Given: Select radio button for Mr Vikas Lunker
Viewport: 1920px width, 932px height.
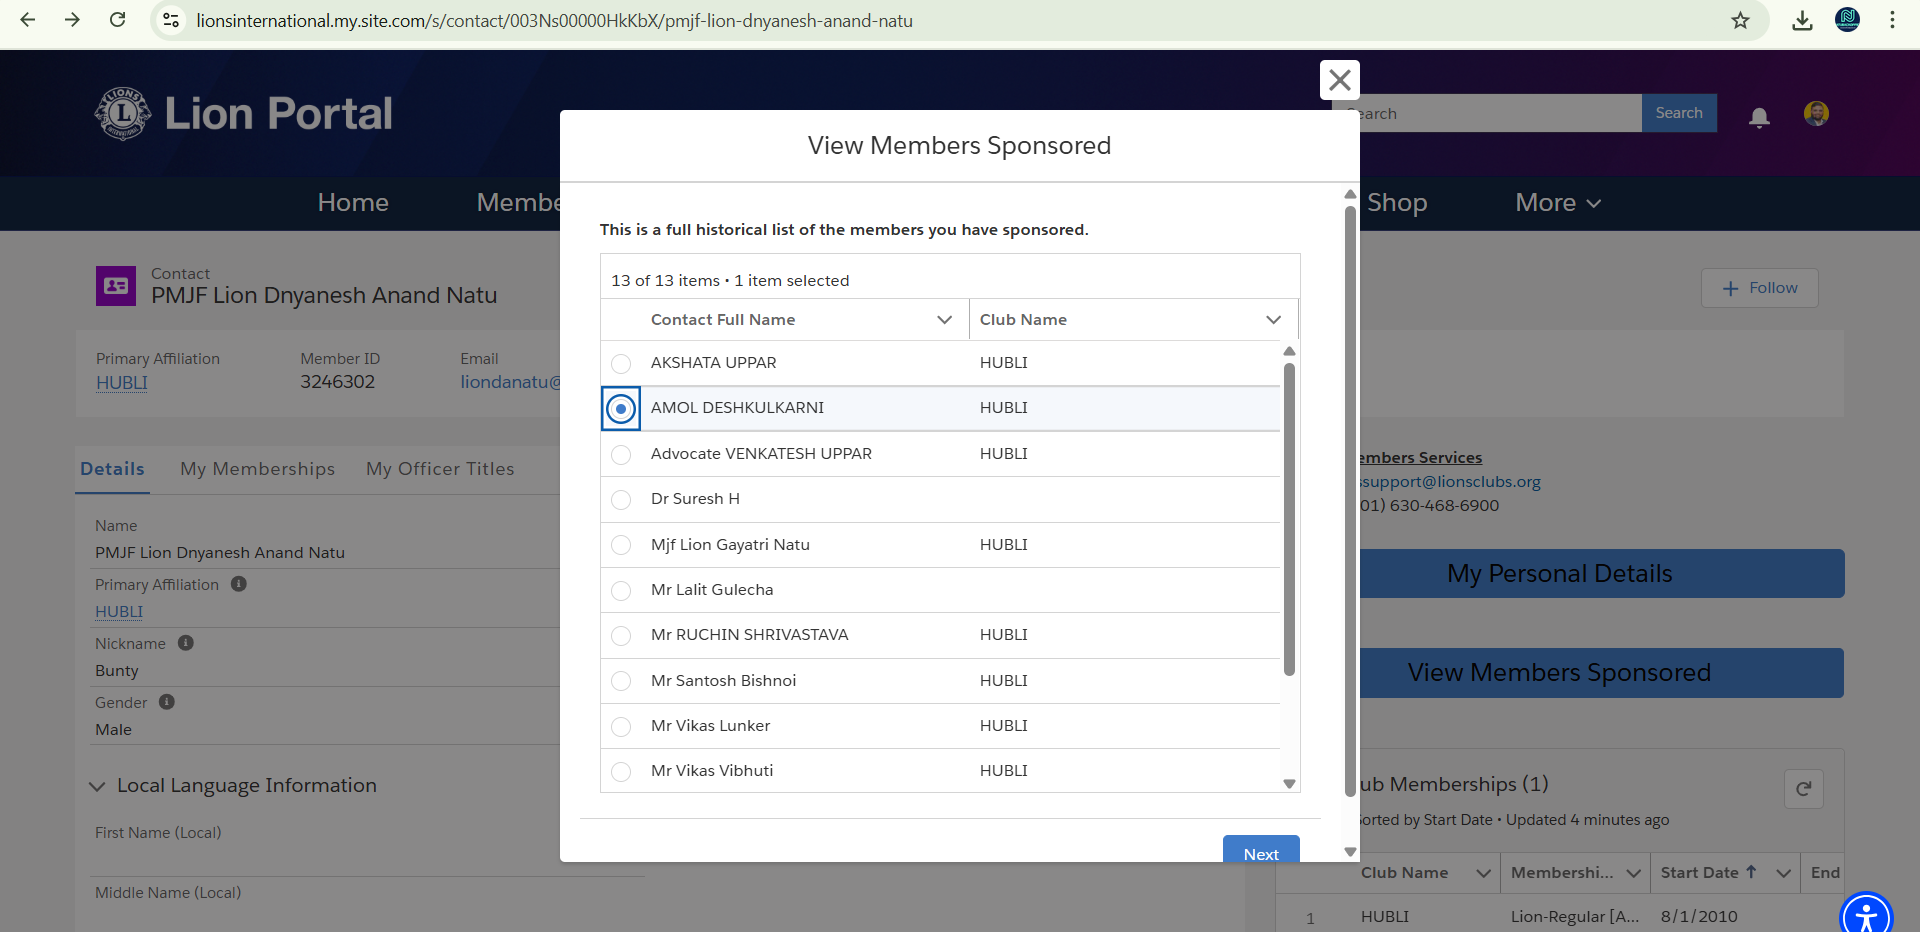Looking at the screenshot, I should 621,726.
